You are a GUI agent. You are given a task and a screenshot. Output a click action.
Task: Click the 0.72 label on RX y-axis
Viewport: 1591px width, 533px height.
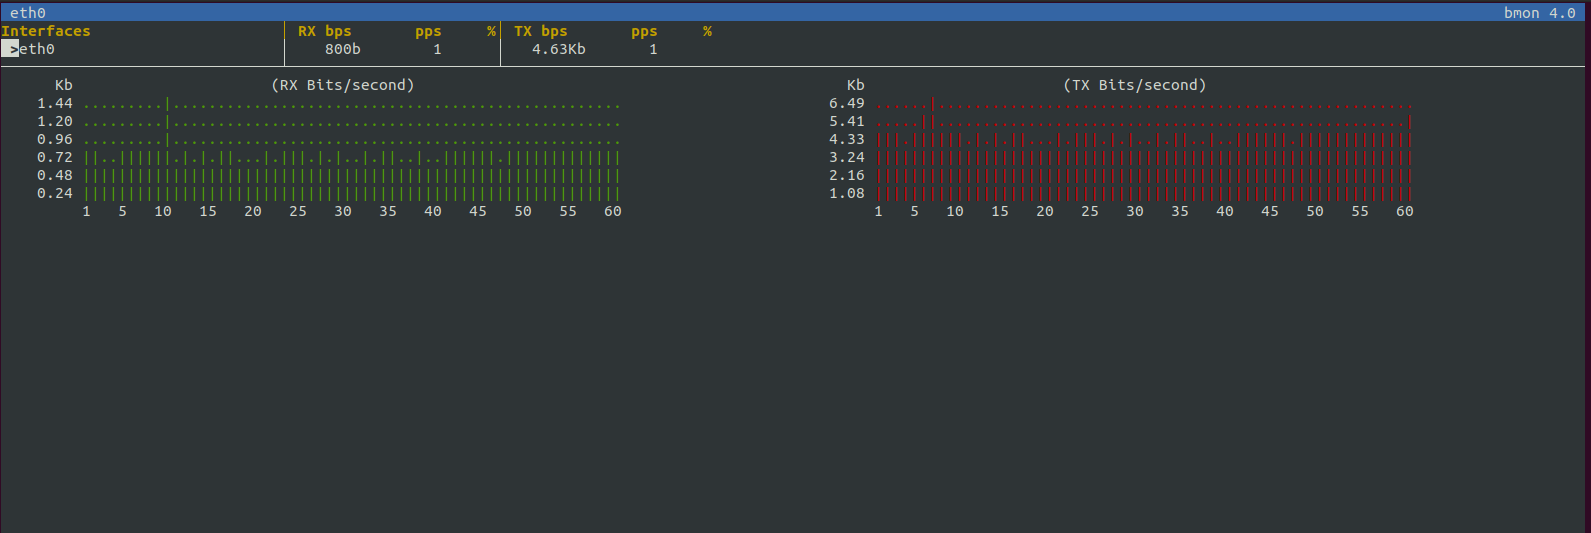click(x=55, y=157)
